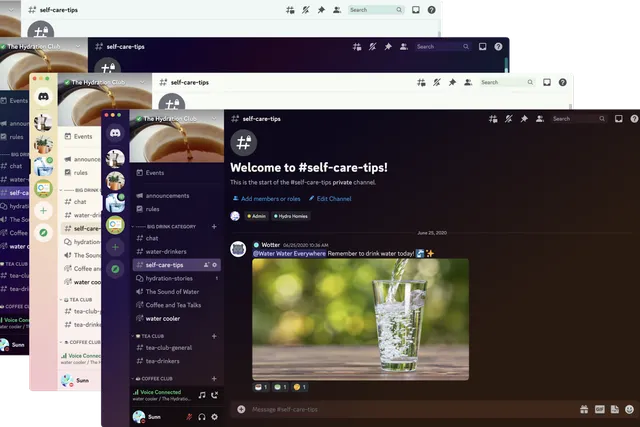
Task: Open emoji picker in message bar
Action: pos(629,409)
